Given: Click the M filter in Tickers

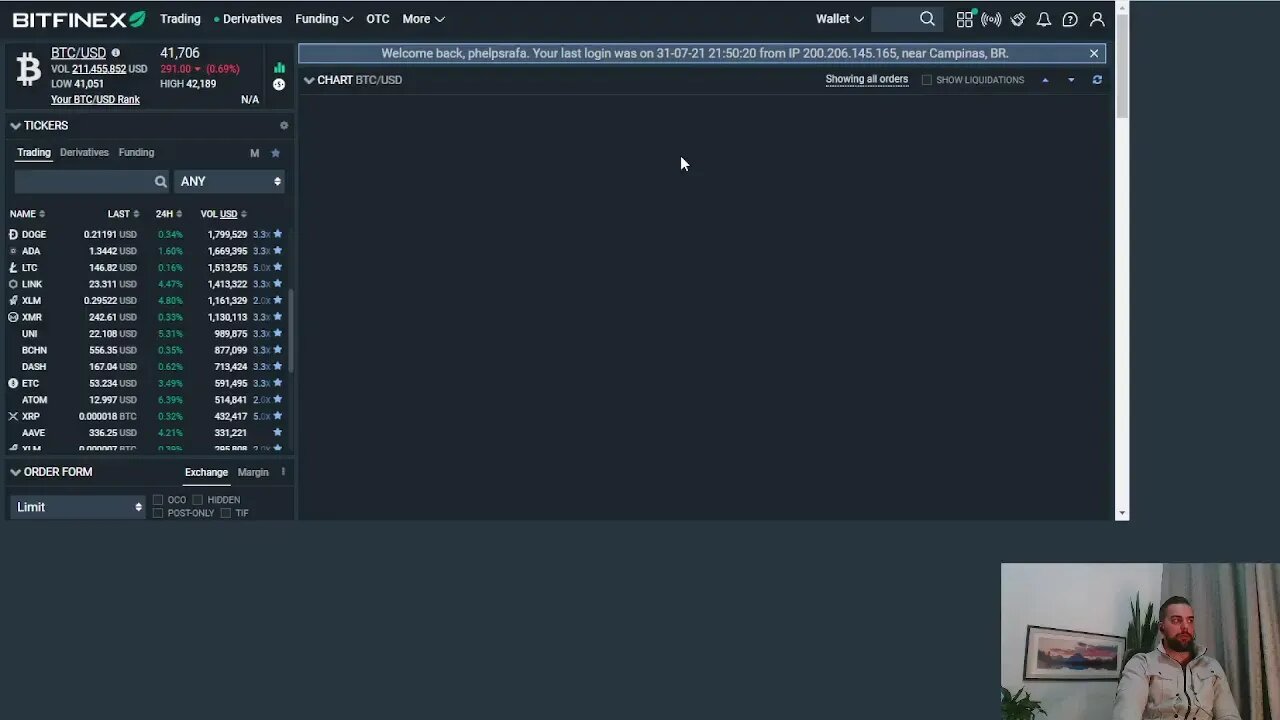Looking at the screenshot, I should click(x=254, y=153).
